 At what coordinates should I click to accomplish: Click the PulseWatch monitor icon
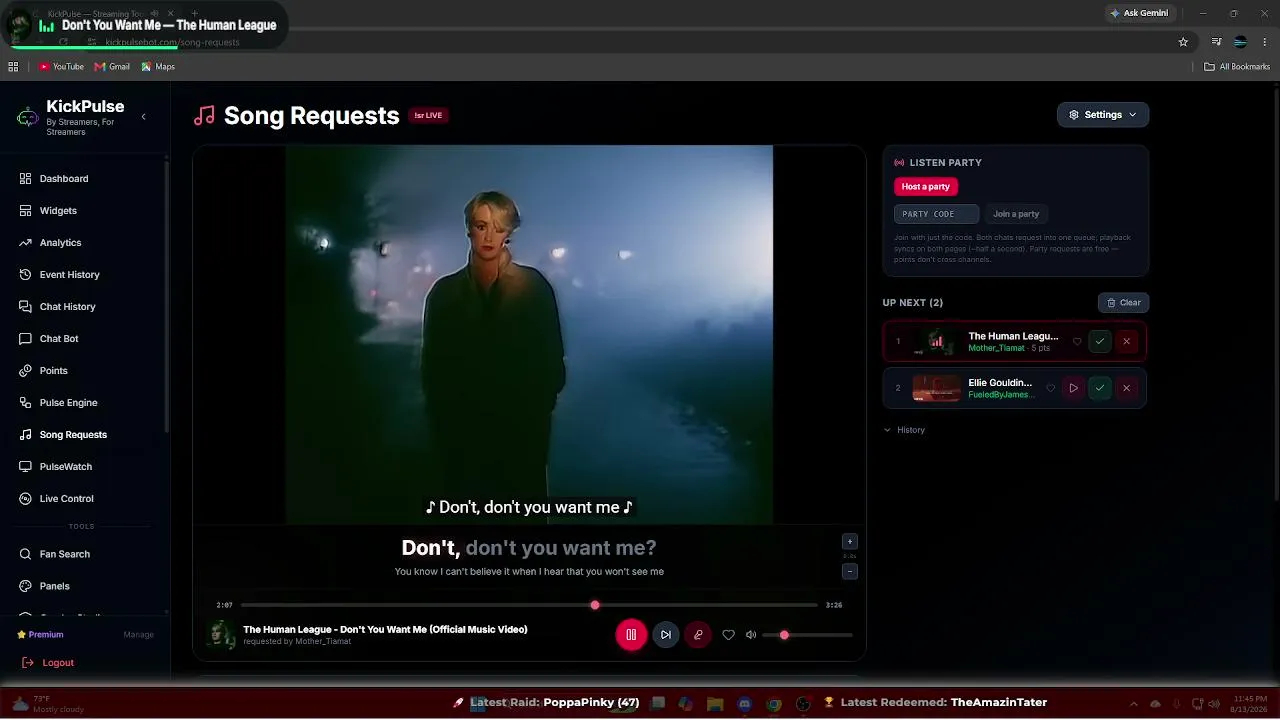point(26,467)
